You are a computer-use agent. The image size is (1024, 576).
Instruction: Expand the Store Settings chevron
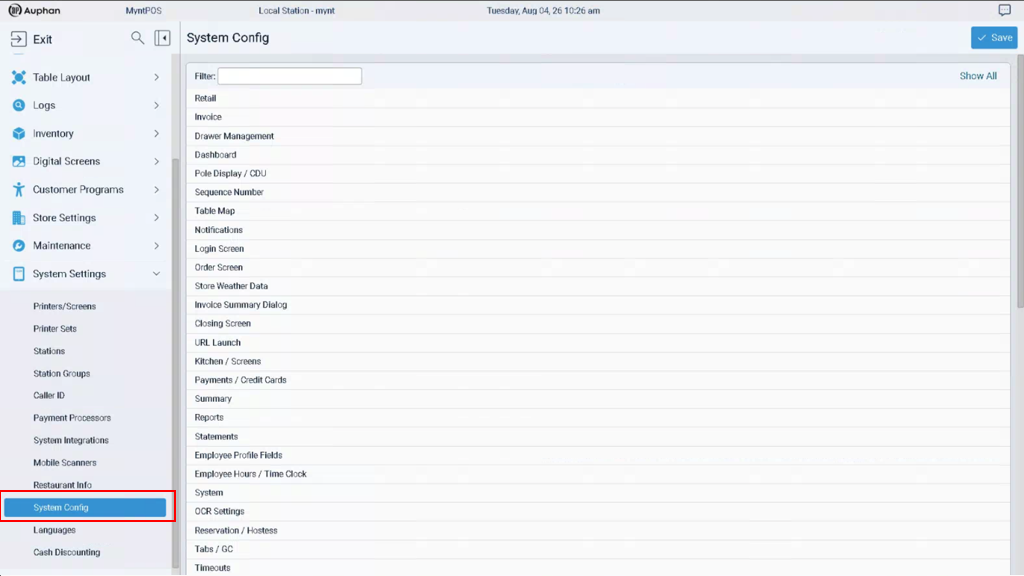[x=157, y=217]
